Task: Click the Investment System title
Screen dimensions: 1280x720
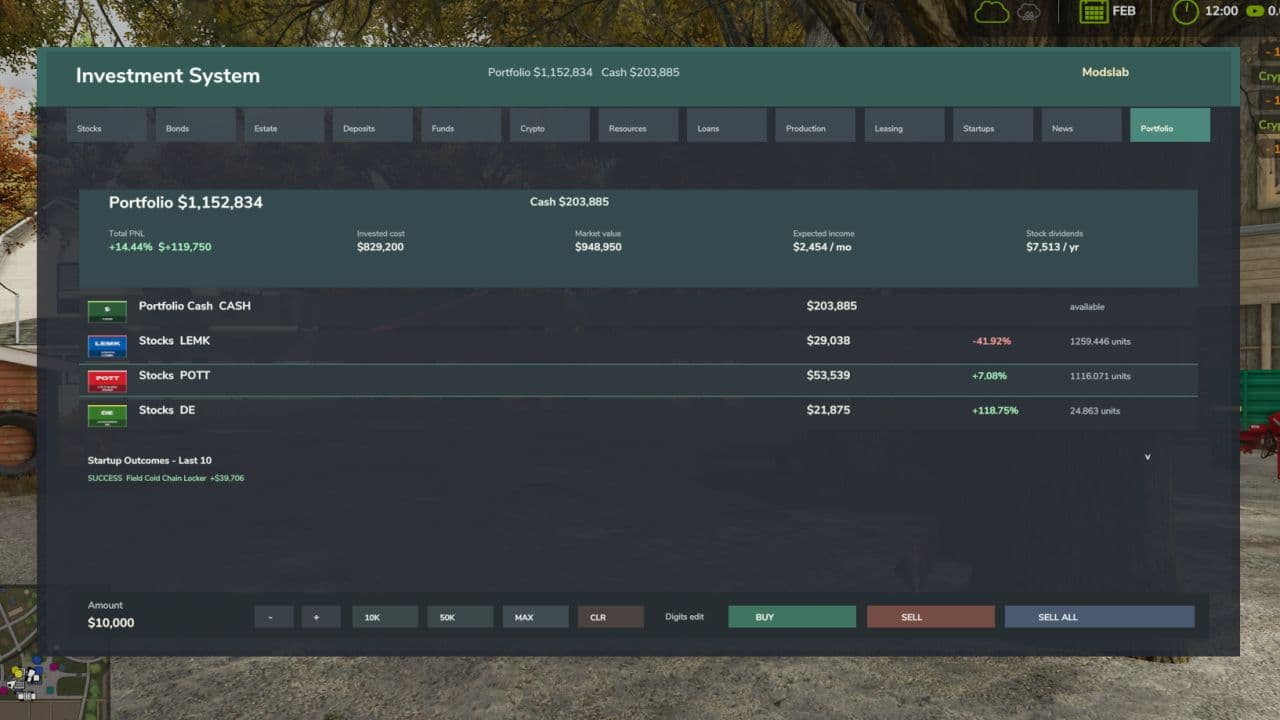Action: [x=168, y=76]
